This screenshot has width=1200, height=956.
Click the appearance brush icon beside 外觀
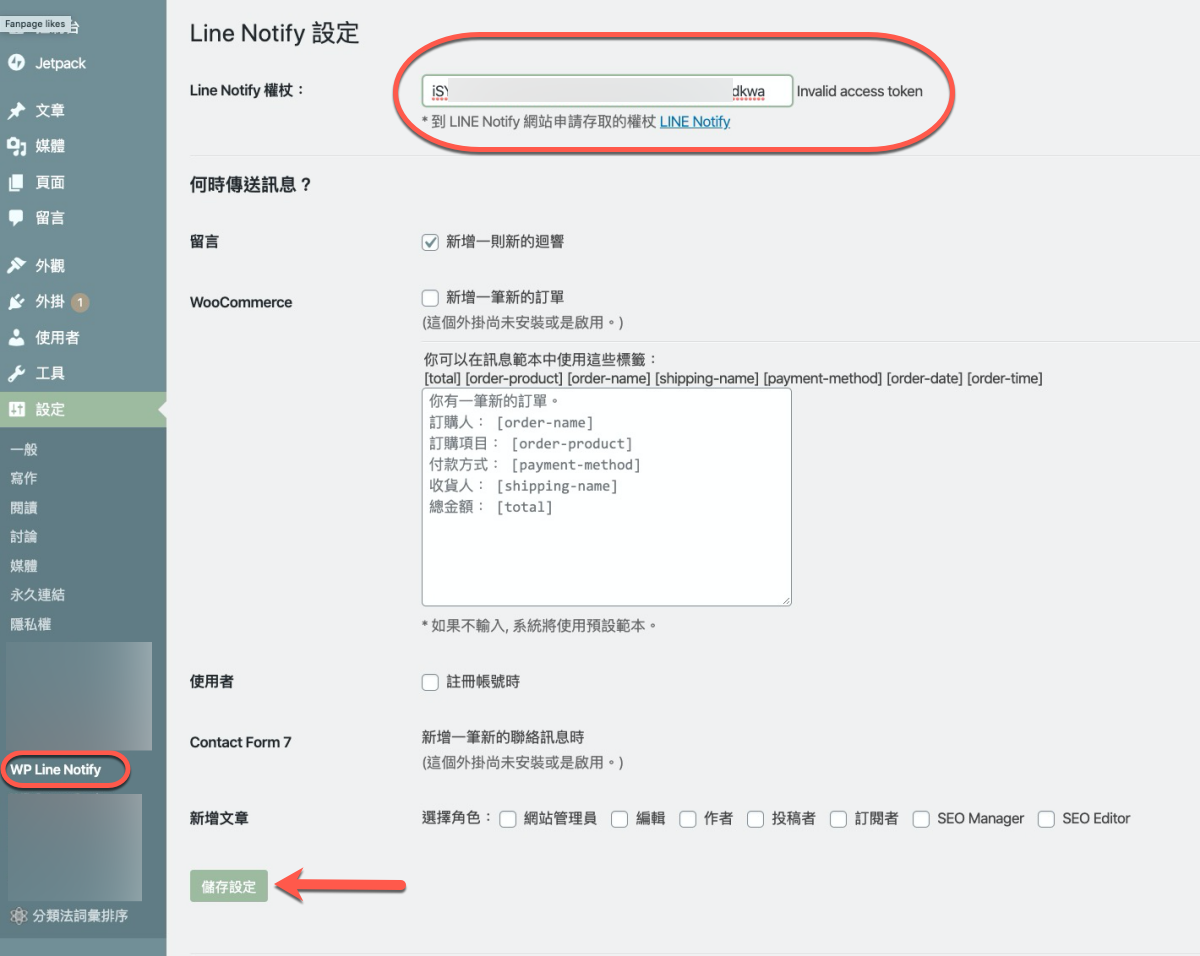coord(16,266)
